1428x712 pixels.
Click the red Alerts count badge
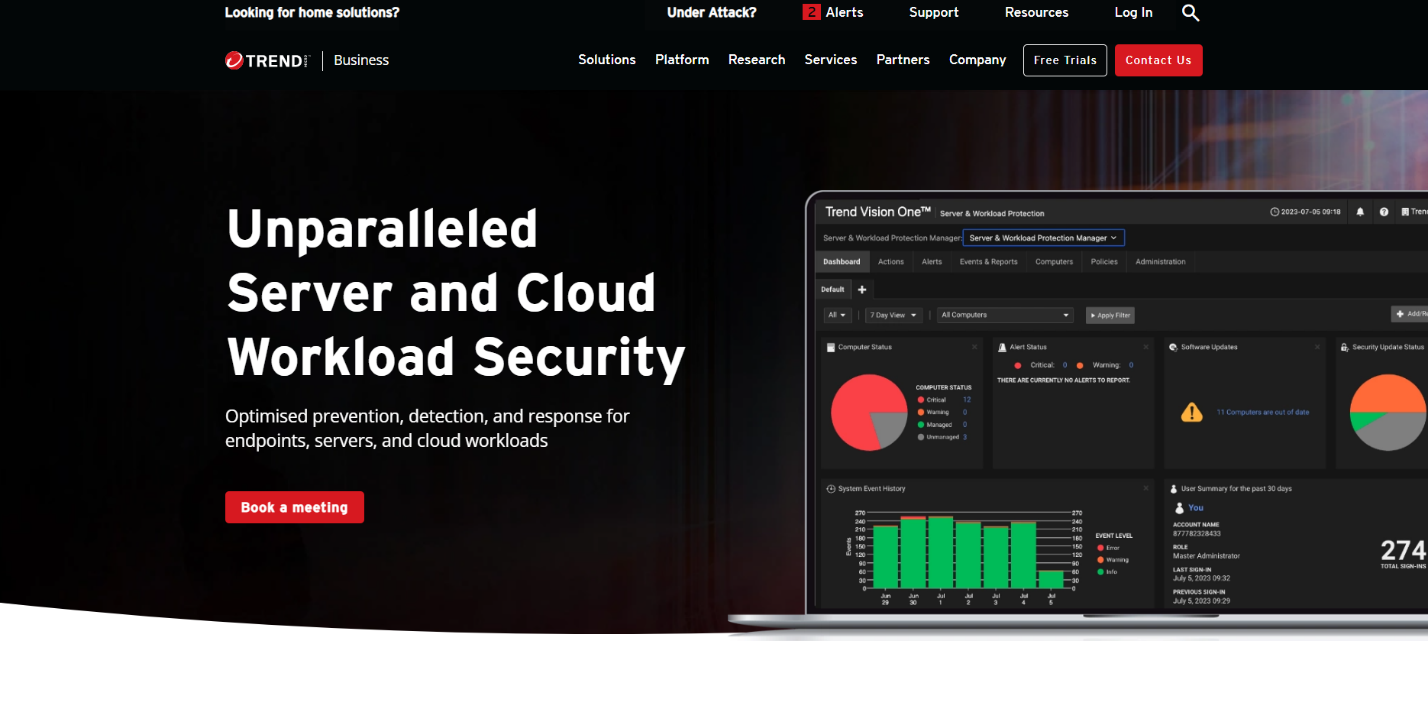(811, 13)
